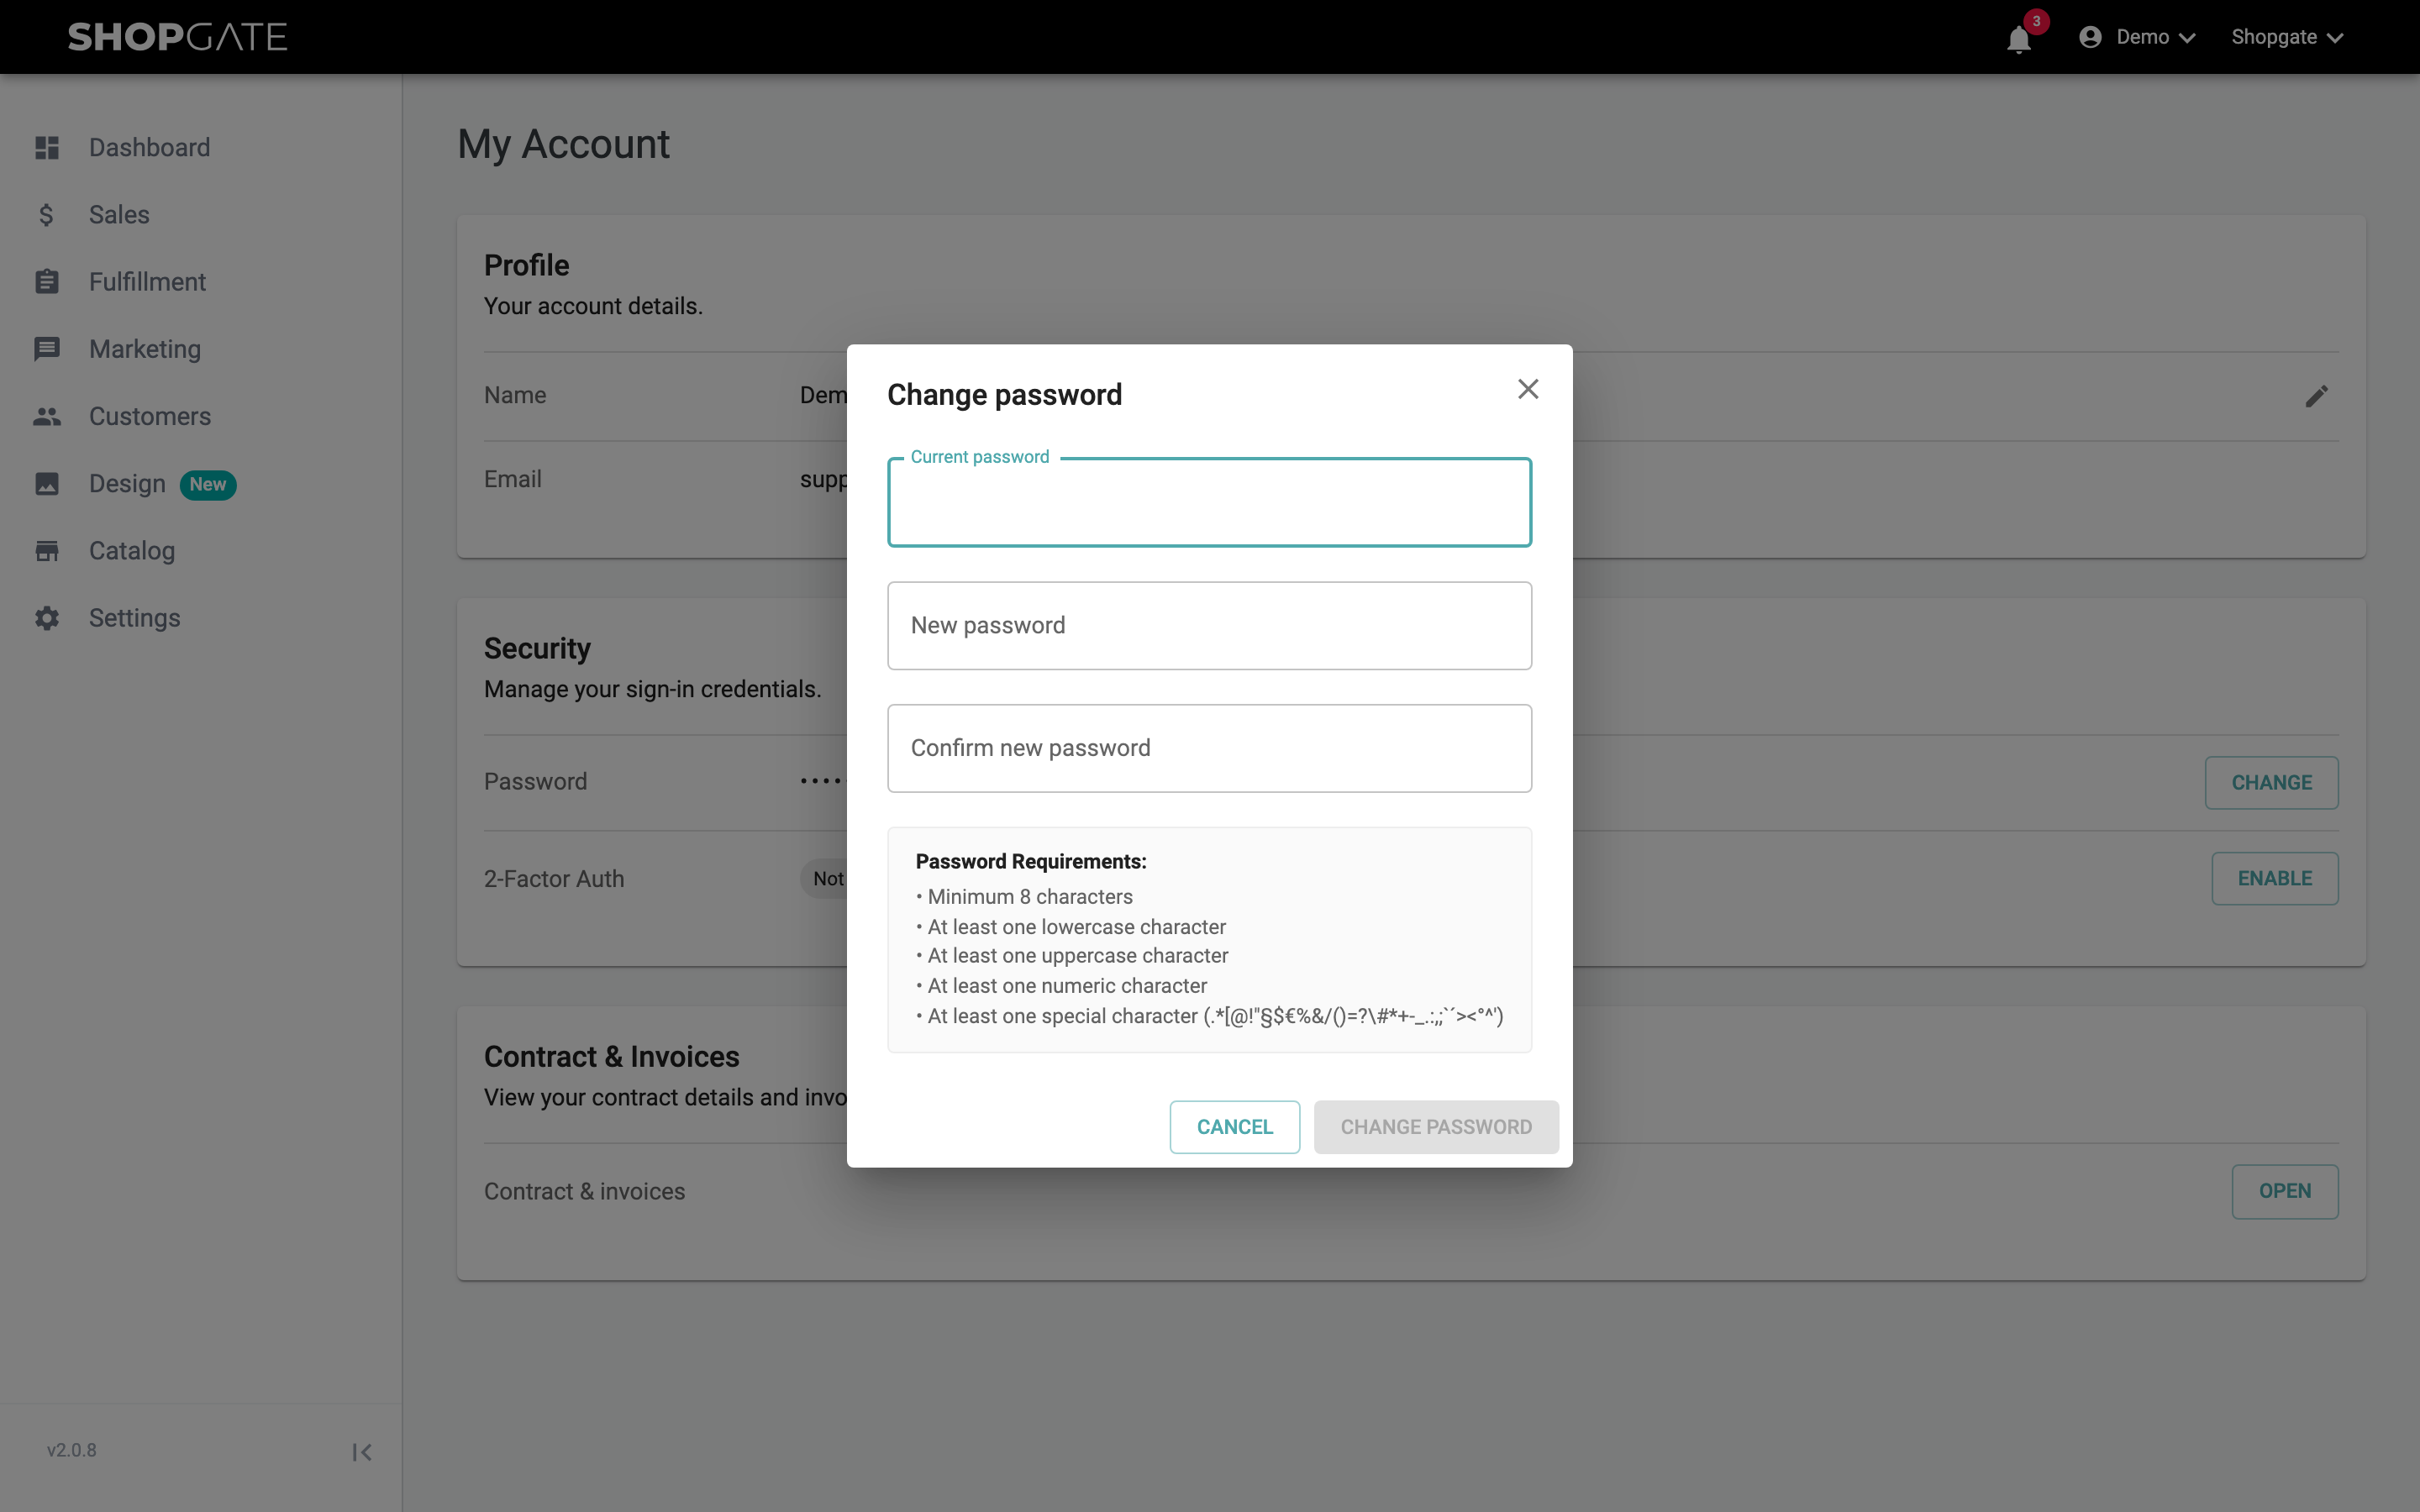Viewport: 2420px width, 1512px height.
Task: Open Marketing menu item
Action: pos(145,349)
